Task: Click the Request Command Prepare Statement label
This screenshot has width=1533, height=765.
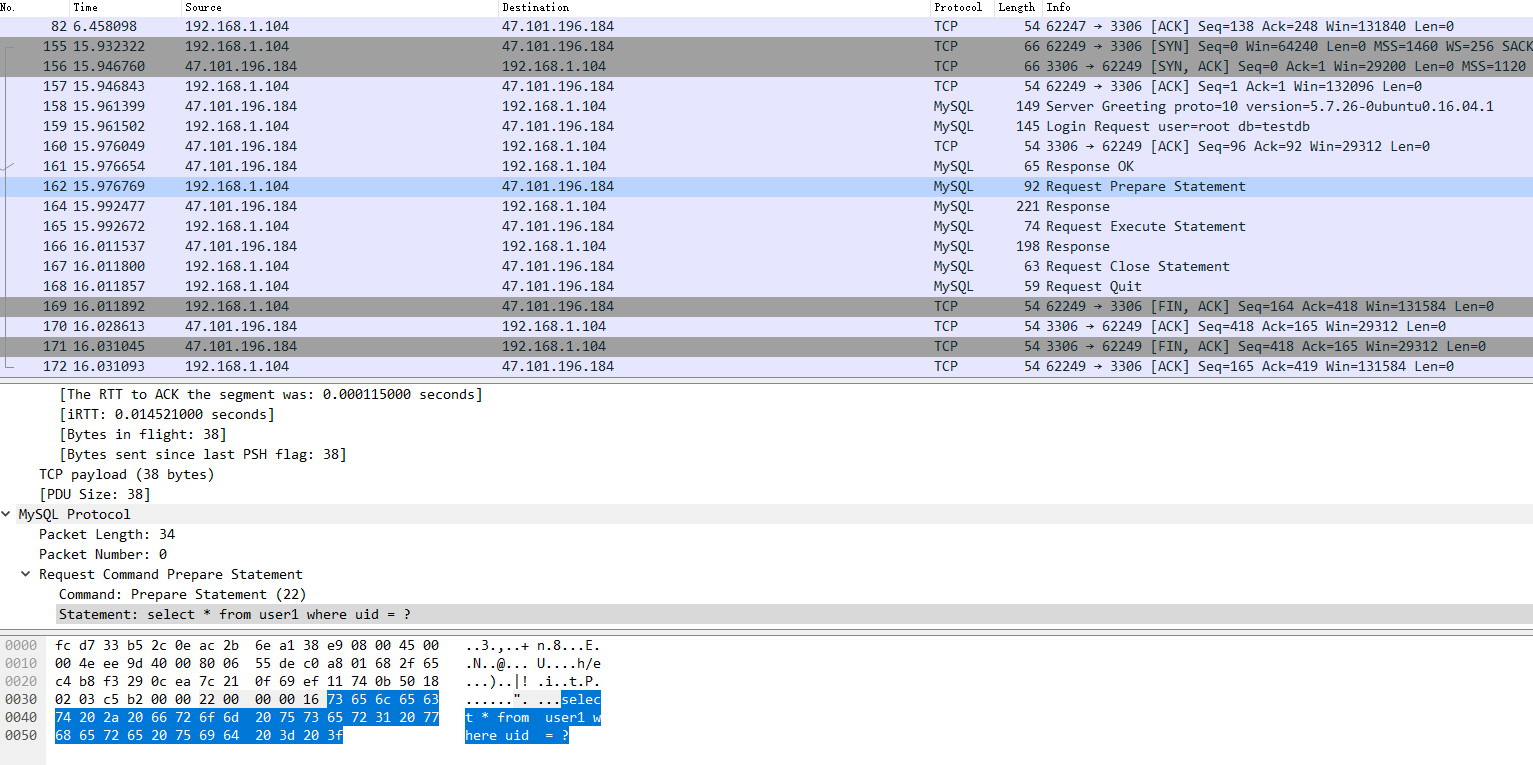Action: 171,574
